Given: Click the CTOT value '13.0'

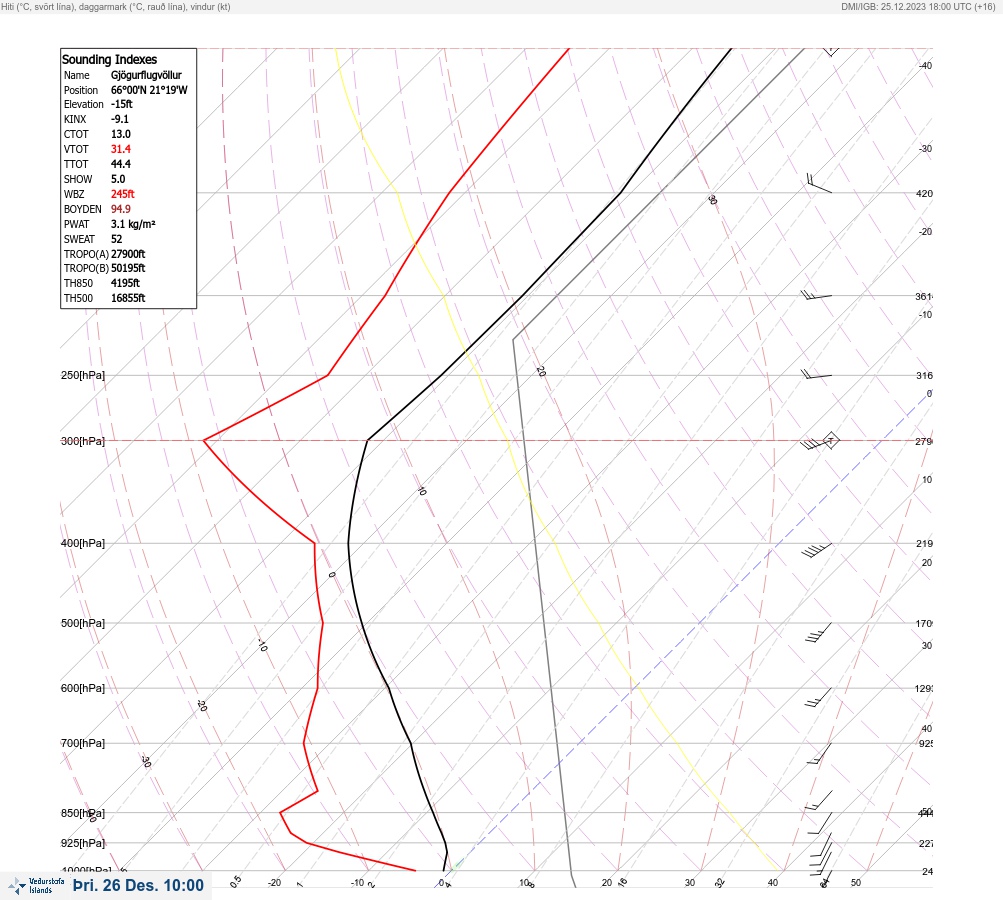Looking at the screenshot, I should [x=121, y=134].
